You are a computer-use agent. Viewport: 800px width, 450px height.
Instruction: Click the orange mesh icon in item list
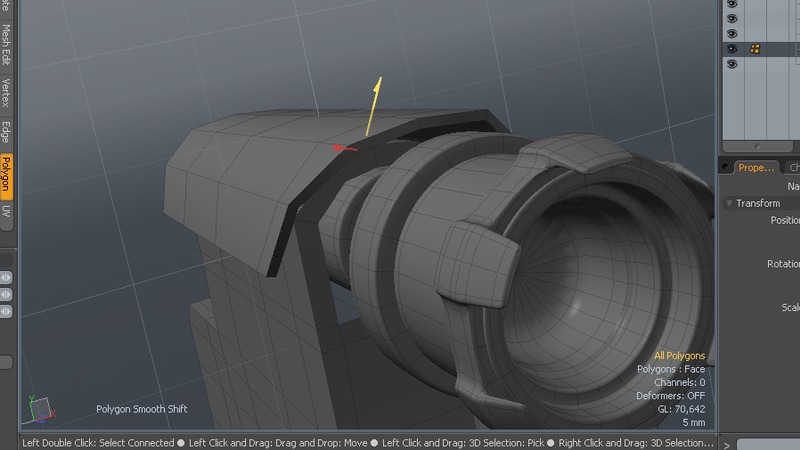point(755,49)
